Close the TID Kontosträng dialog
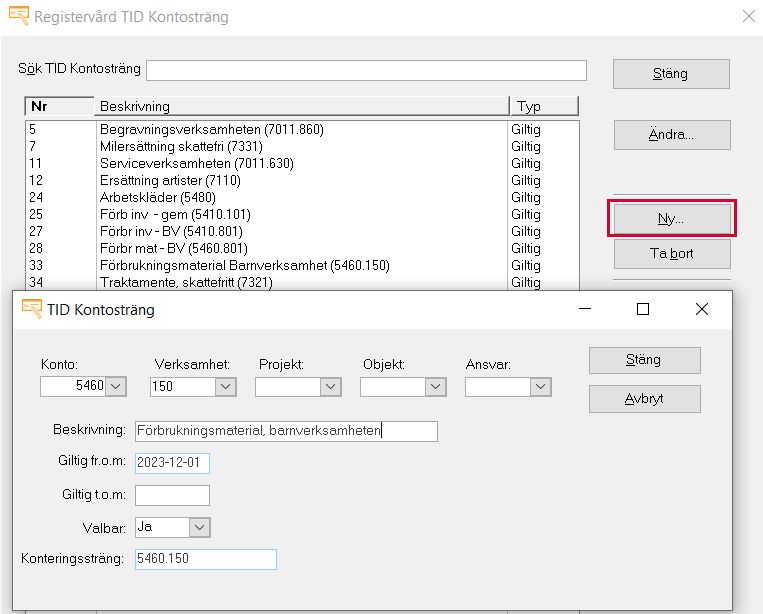The image size is (763, 614). [702, 309]
